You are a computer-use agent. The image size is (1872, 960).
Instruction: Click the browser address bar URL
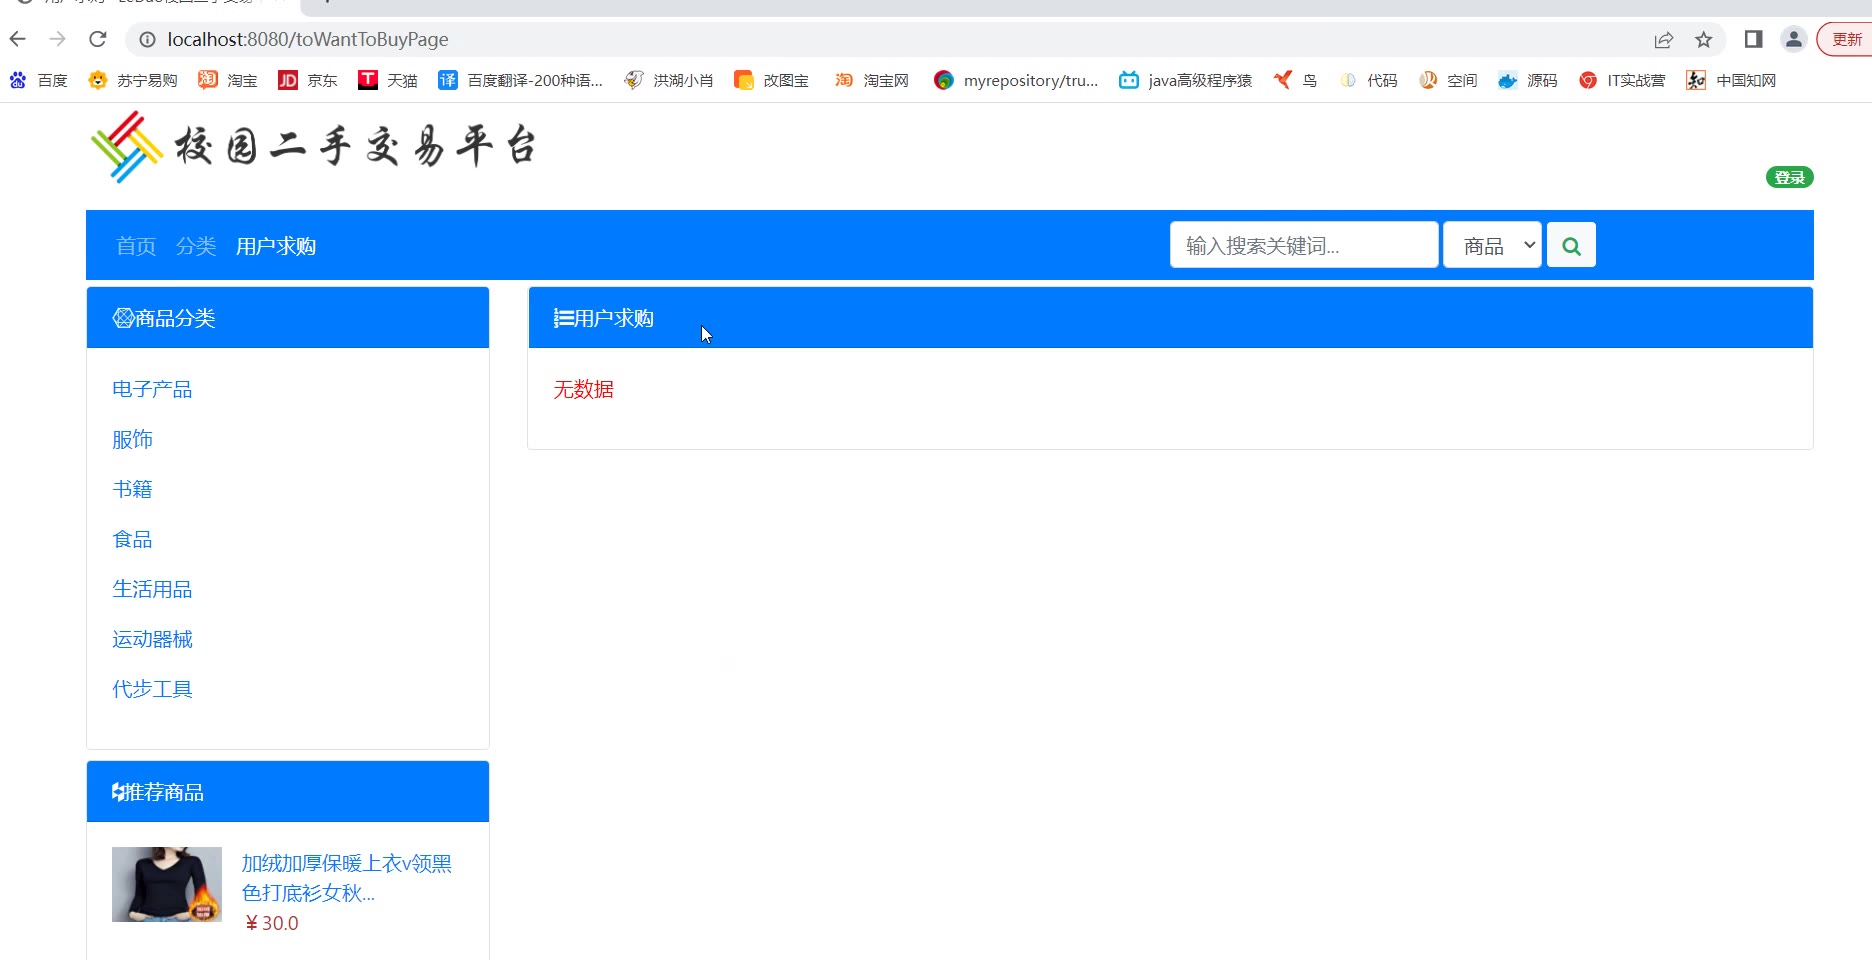[308, 39]
